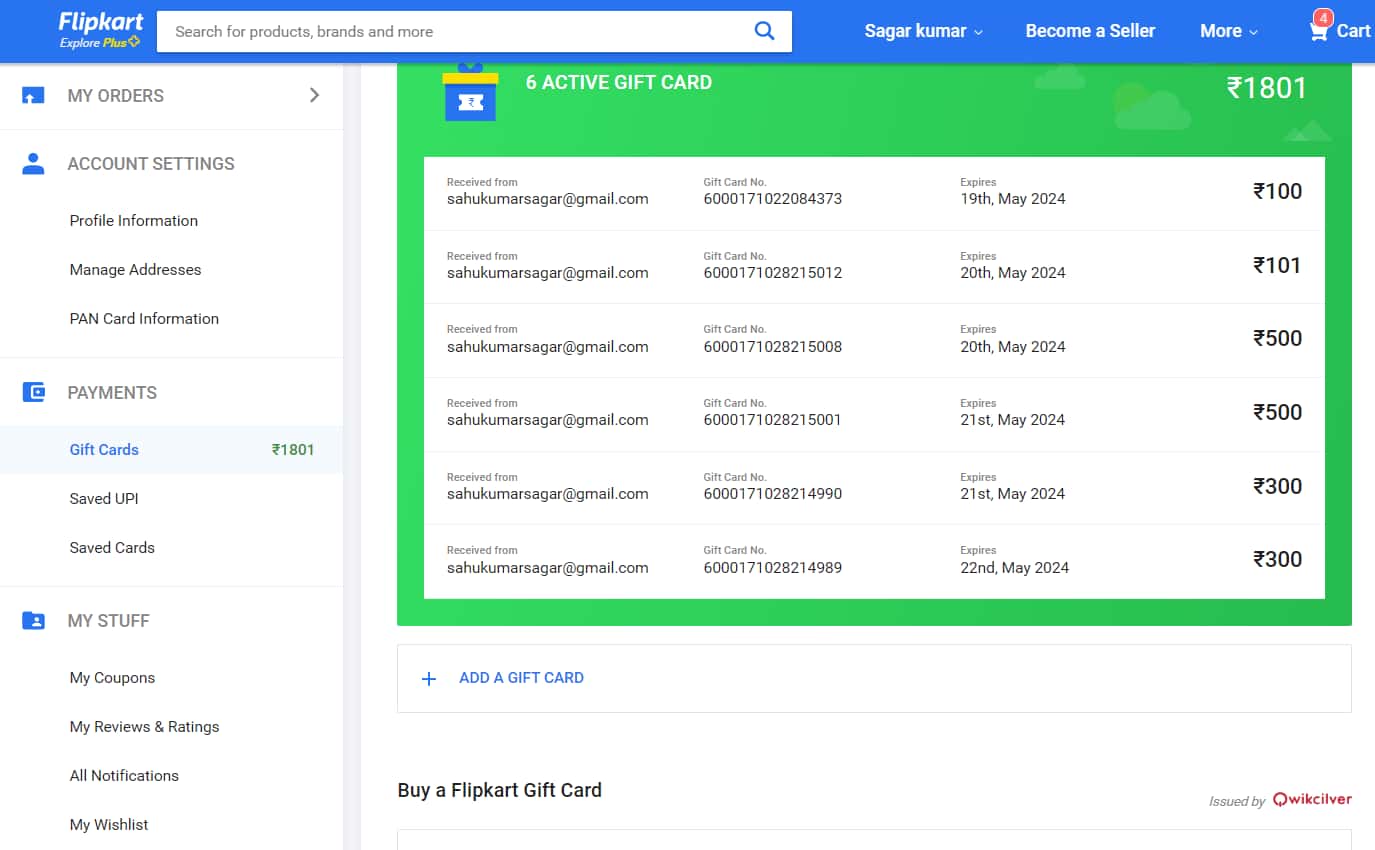Click MY ORDERS heading
The height and width of the screenshot is (850, 1375).
pos(115,96)
